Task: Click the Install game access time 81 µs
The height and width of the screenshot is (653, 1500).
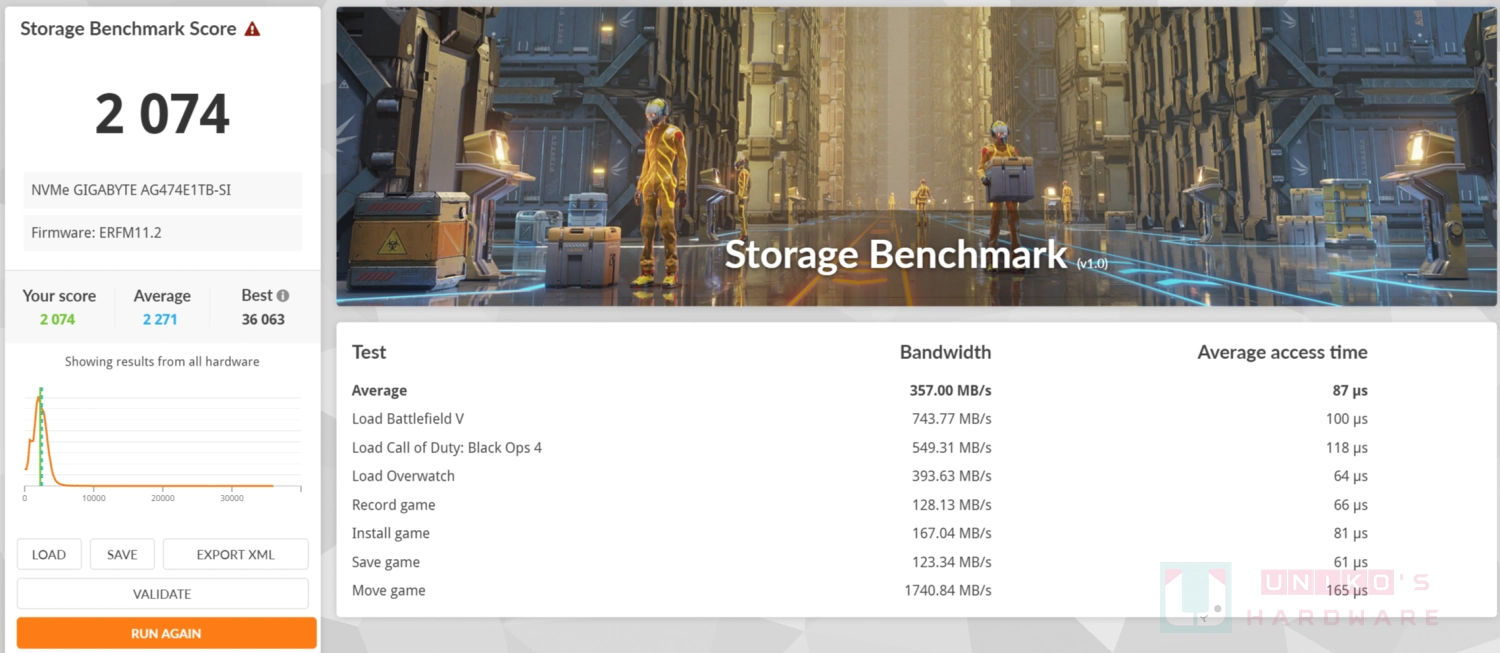Action: [x=1350, y=533]
